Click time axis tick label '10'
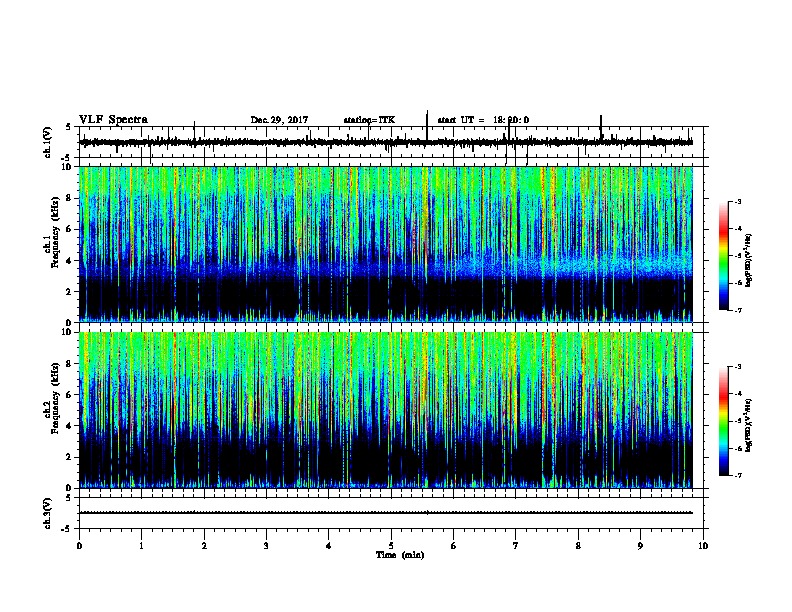 (x=703, y=546)
